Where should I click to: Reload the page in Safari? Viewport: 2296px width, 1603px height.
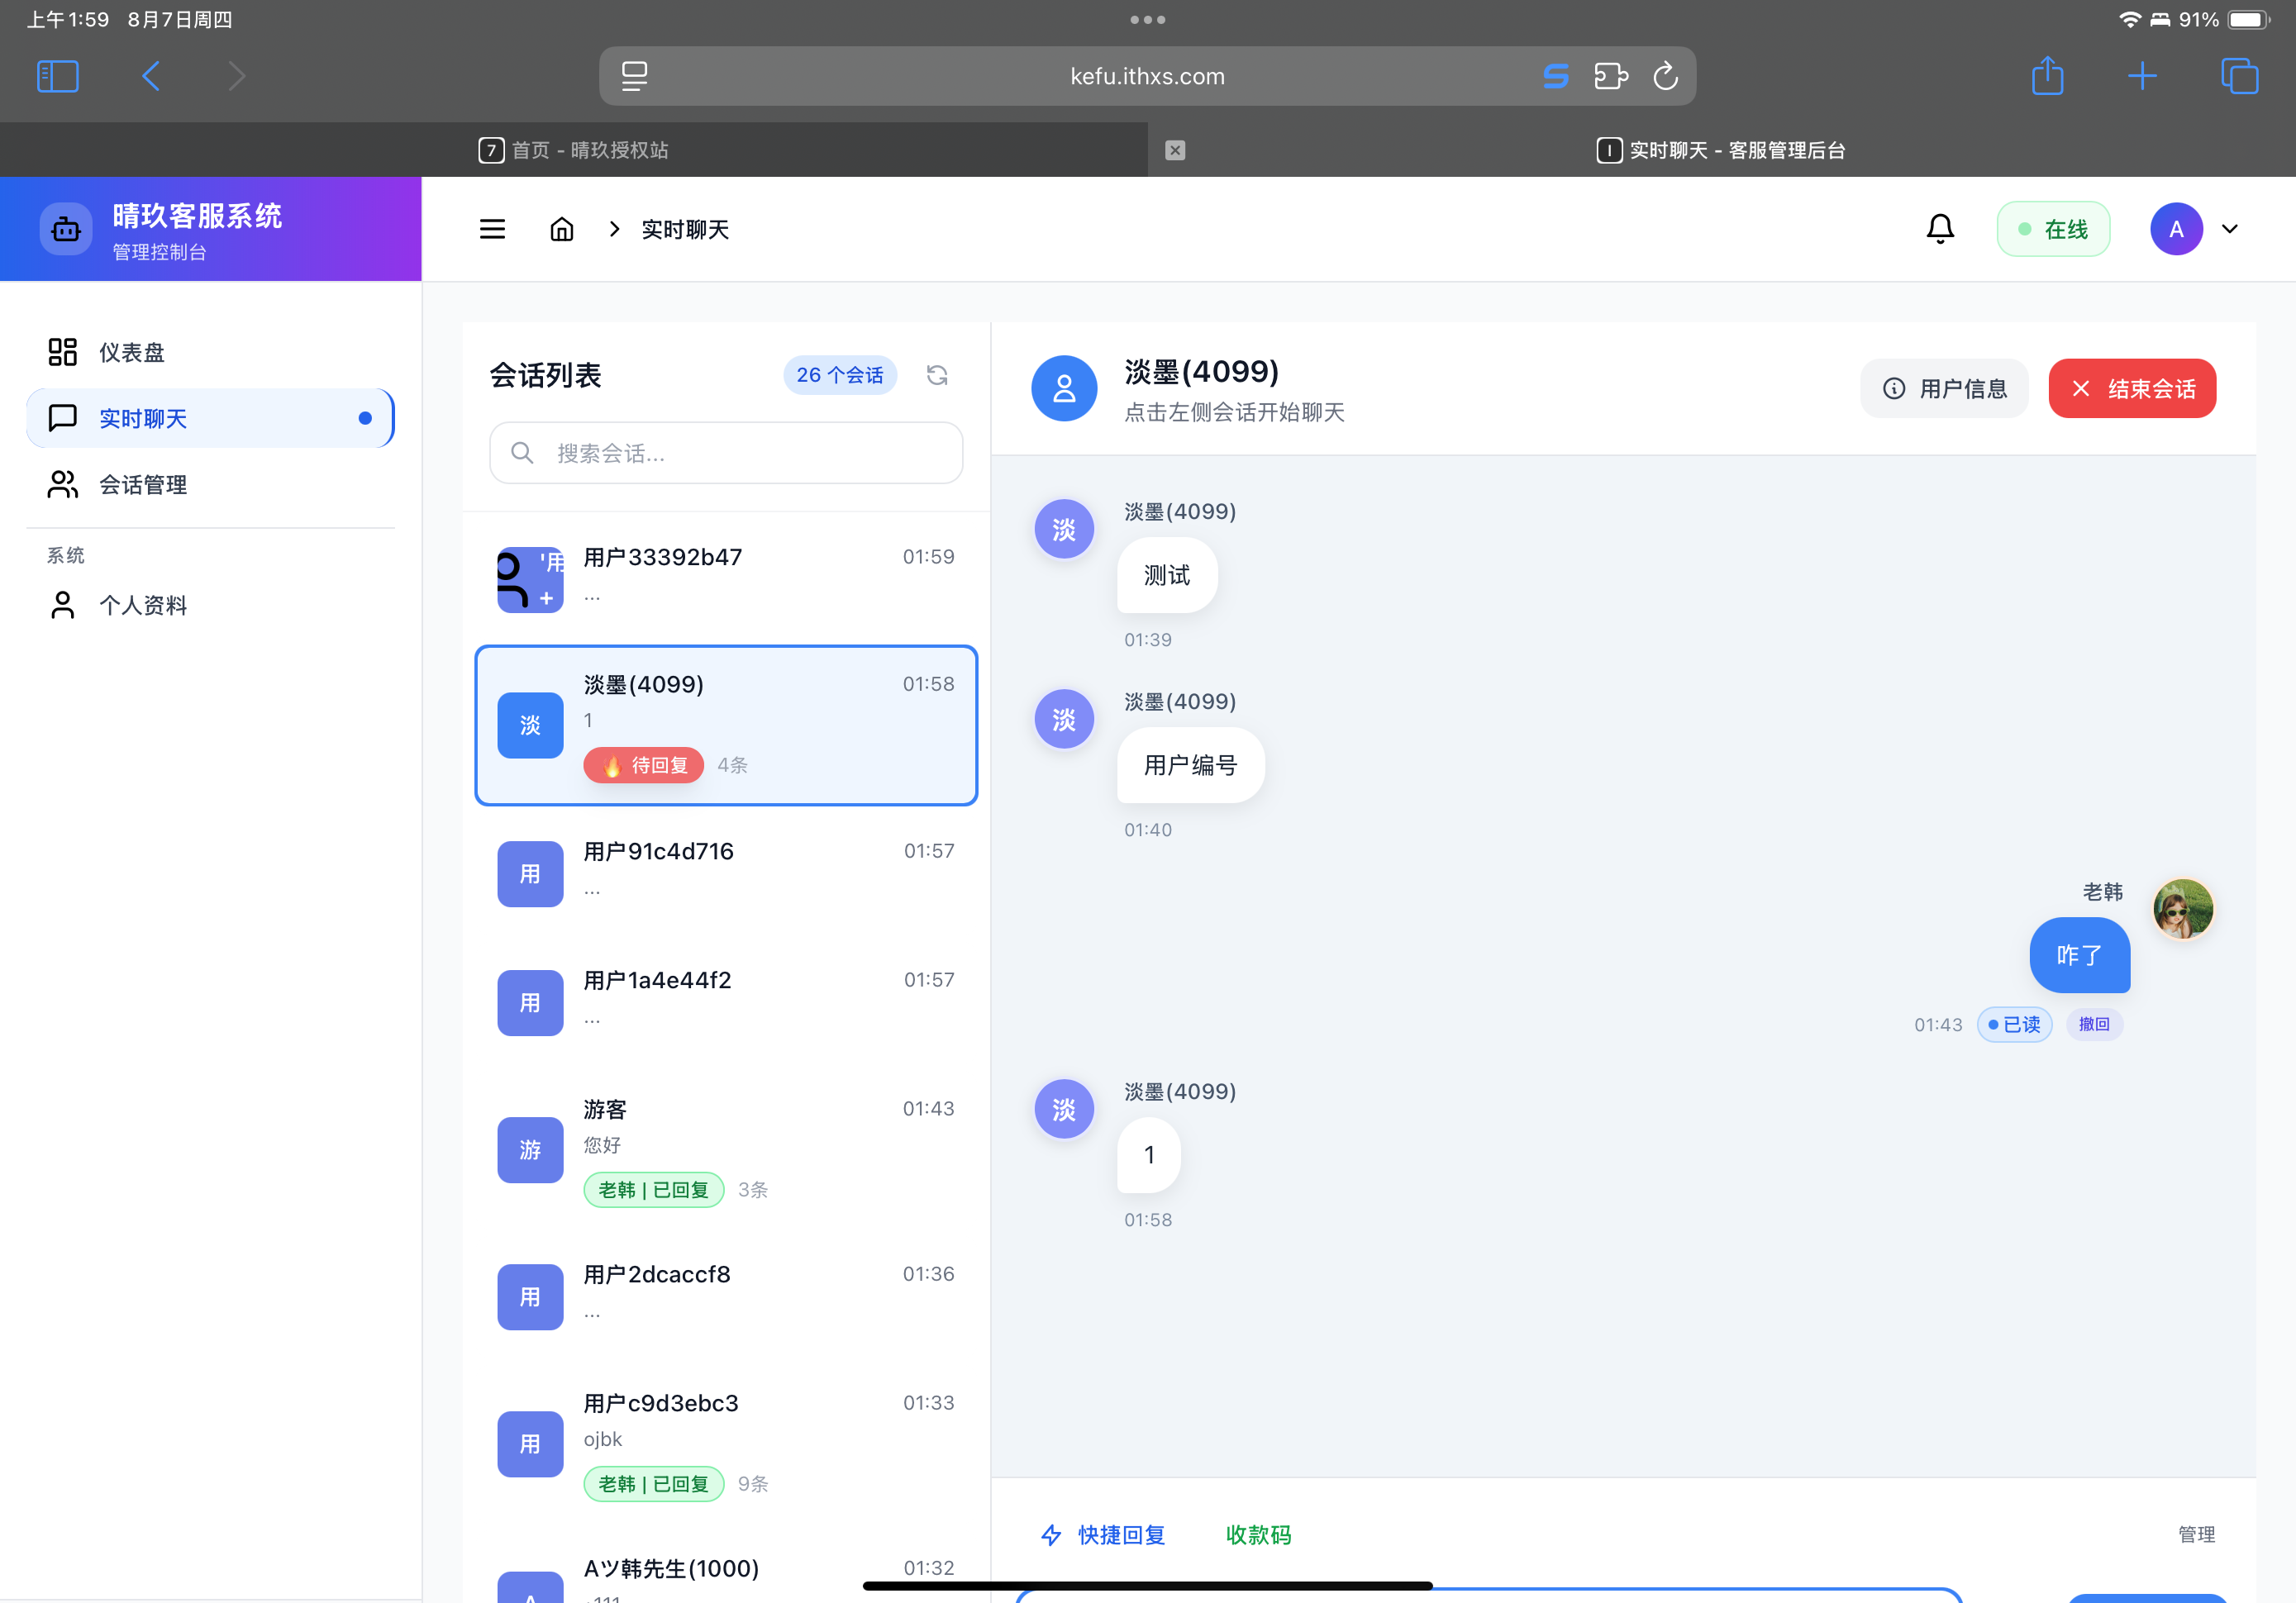pos(1665,76)
